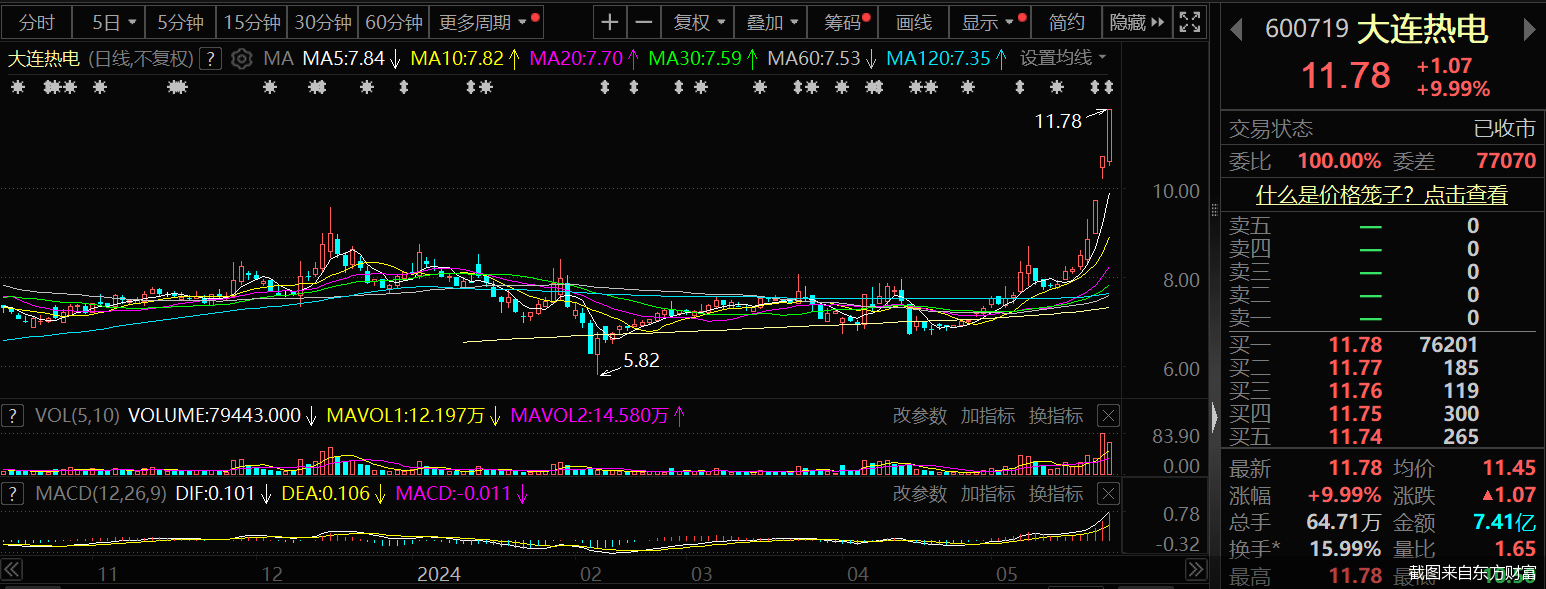Switch to the 30分钟 period tab
Screen dimensions: 1546x589
click(323, 22)
